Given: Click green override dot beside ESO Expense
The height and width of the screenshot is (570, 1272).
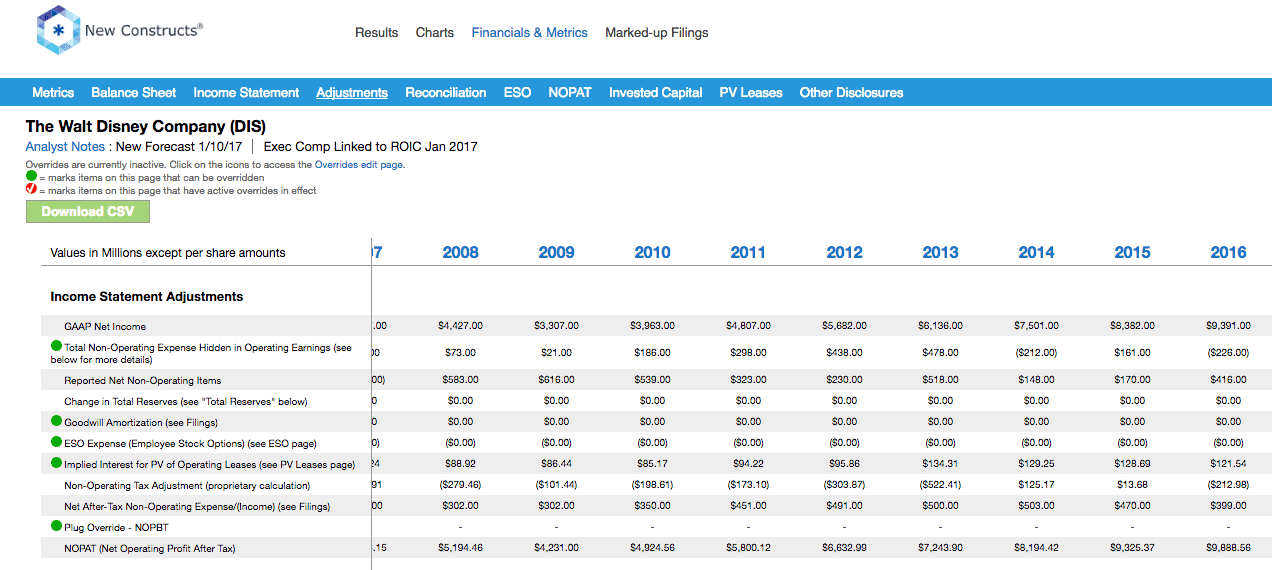Looking at the screenshot, I should [57, 442].
